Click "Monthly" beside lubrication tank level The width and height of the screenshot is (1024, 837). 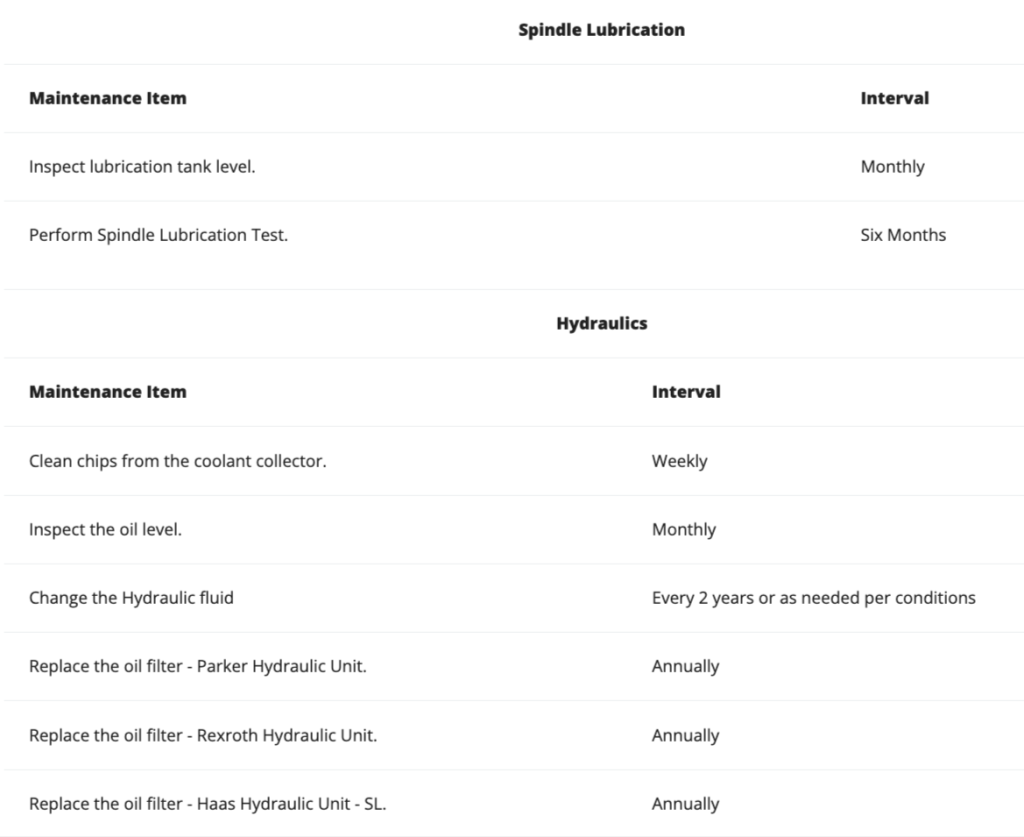(x=892, y=167)
